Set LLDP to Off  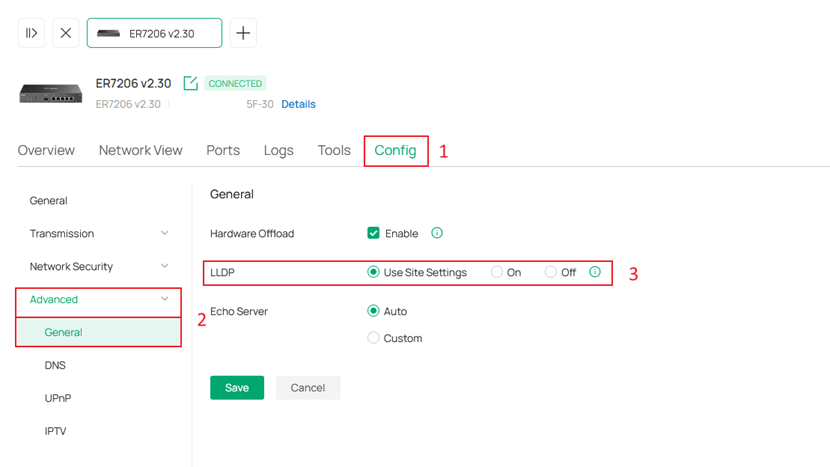pos(551,272)
